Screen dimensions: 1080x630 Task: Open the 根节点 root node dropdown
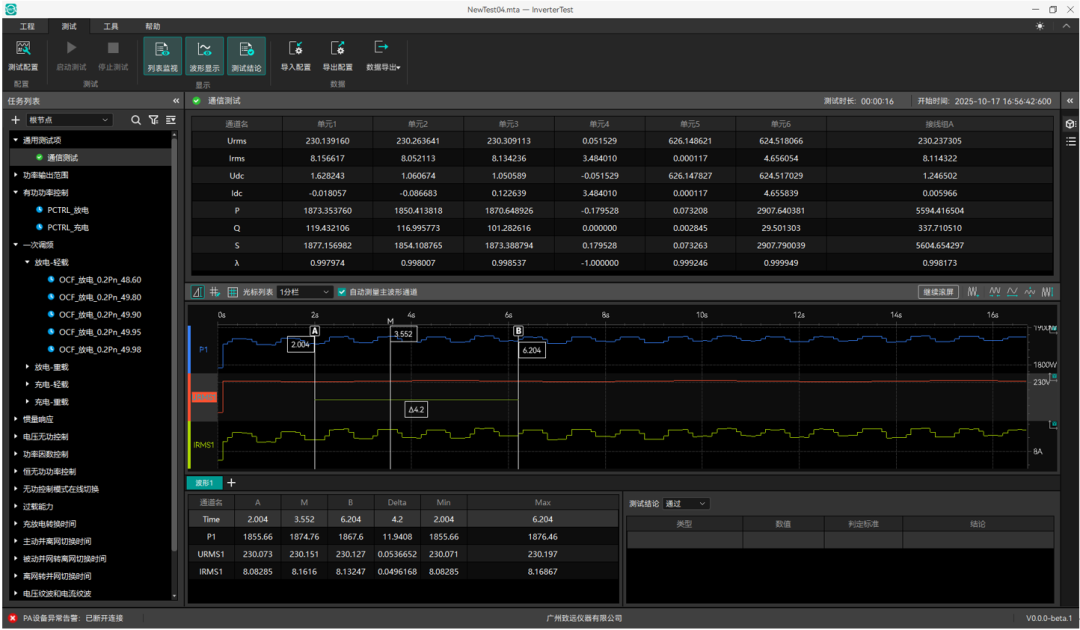[69, 120]
